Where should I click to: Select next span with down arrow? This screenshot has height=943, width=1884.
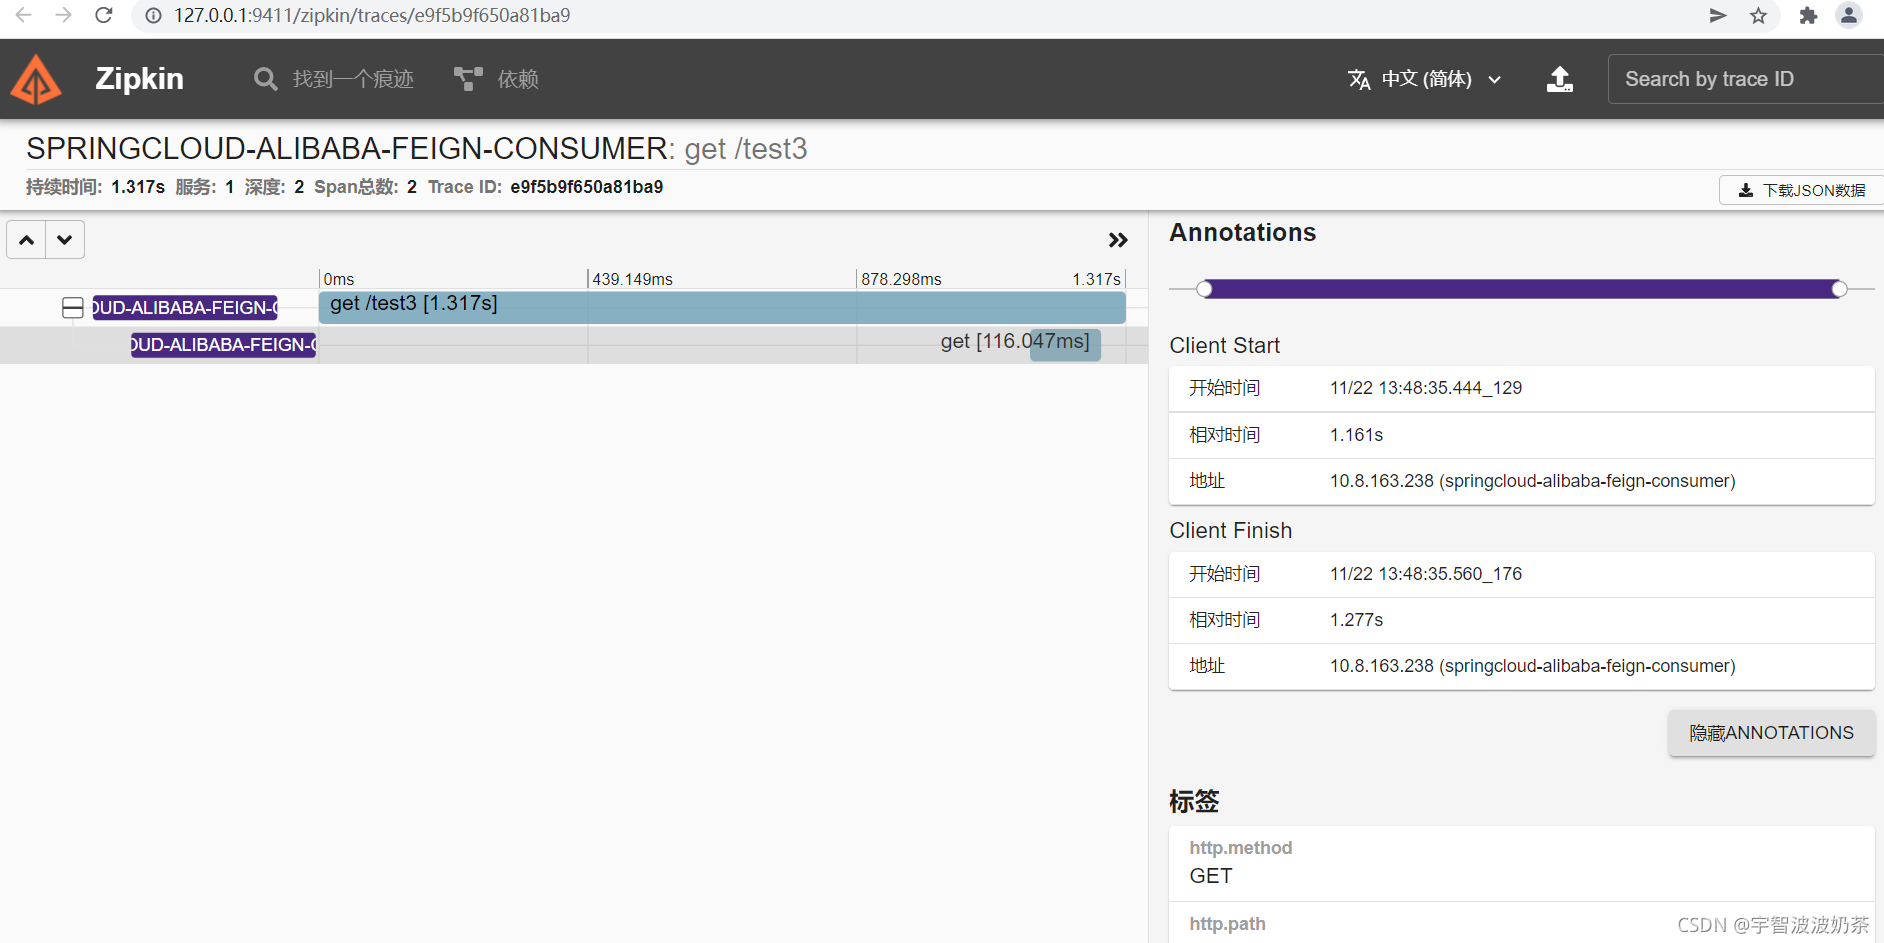(x=65, y=240)
